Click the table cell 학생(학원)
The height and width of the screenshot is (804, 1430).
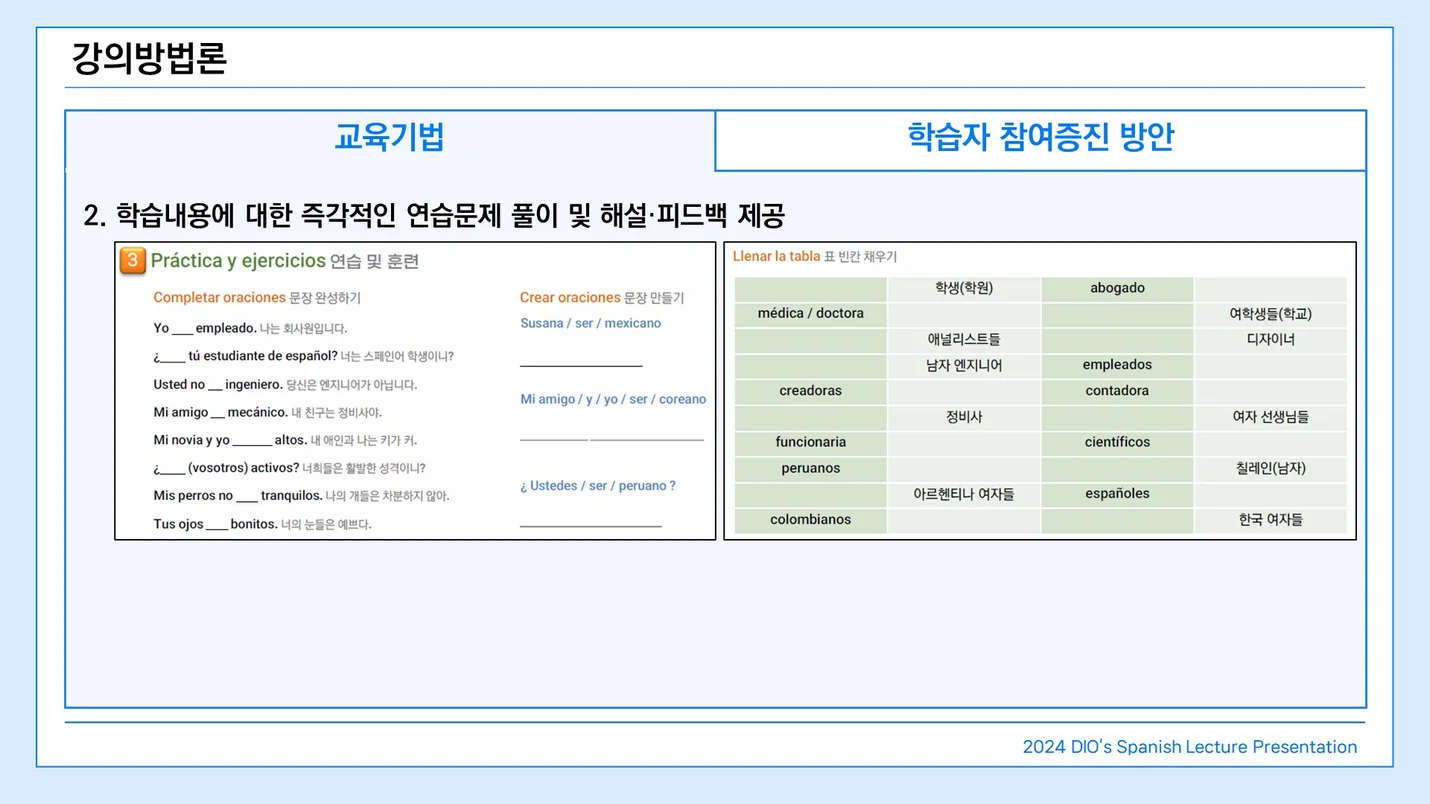964,288
